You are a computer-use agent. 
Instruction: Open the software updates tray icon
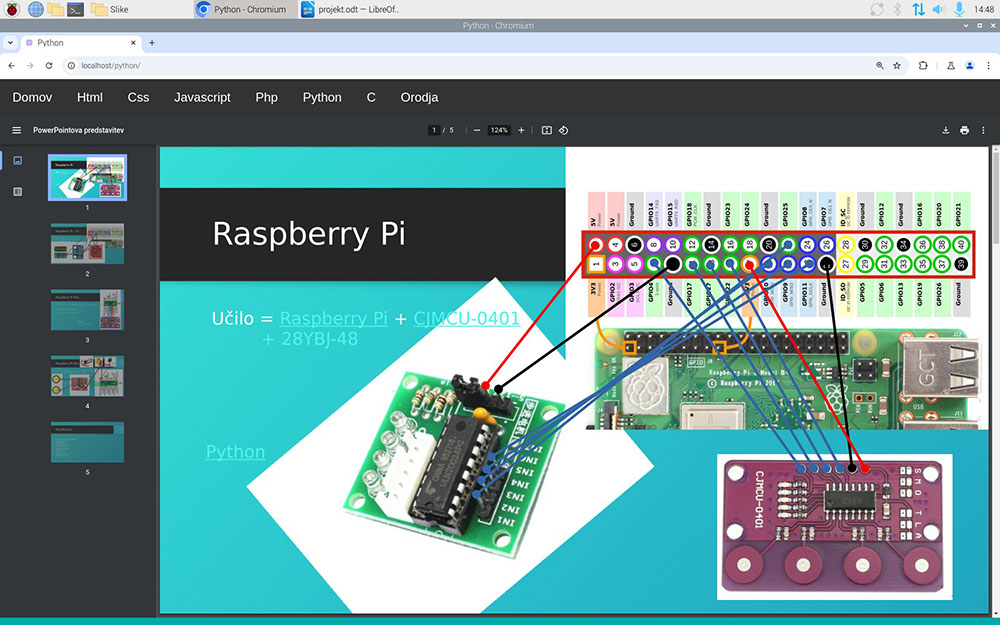tap(878, 10)
